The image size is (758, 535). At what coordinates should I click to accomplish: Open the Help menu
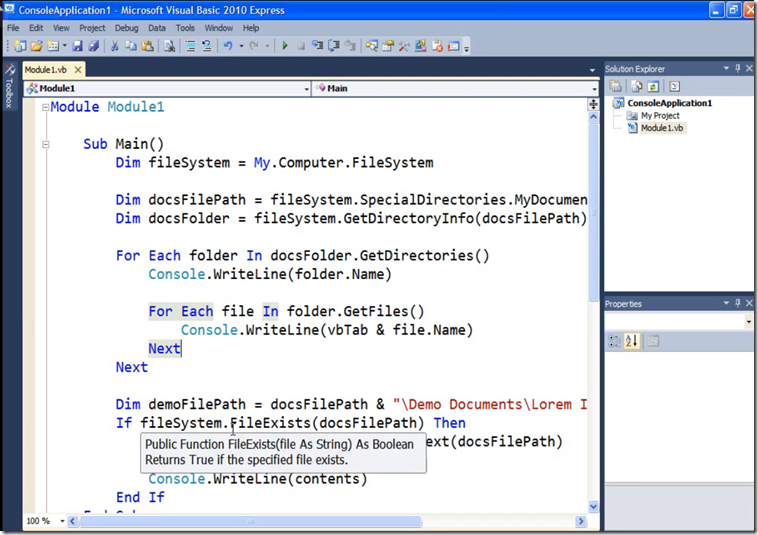[x=250, y=28]
